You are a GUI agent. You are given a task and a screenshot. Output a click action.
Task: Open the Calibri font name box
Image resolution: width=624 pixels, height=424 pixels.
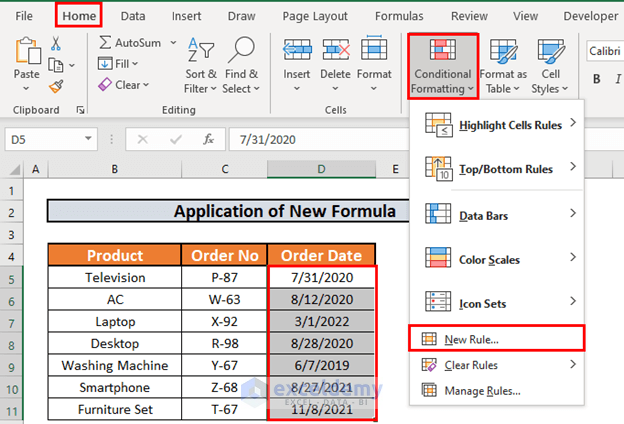(x=605, y=51)
